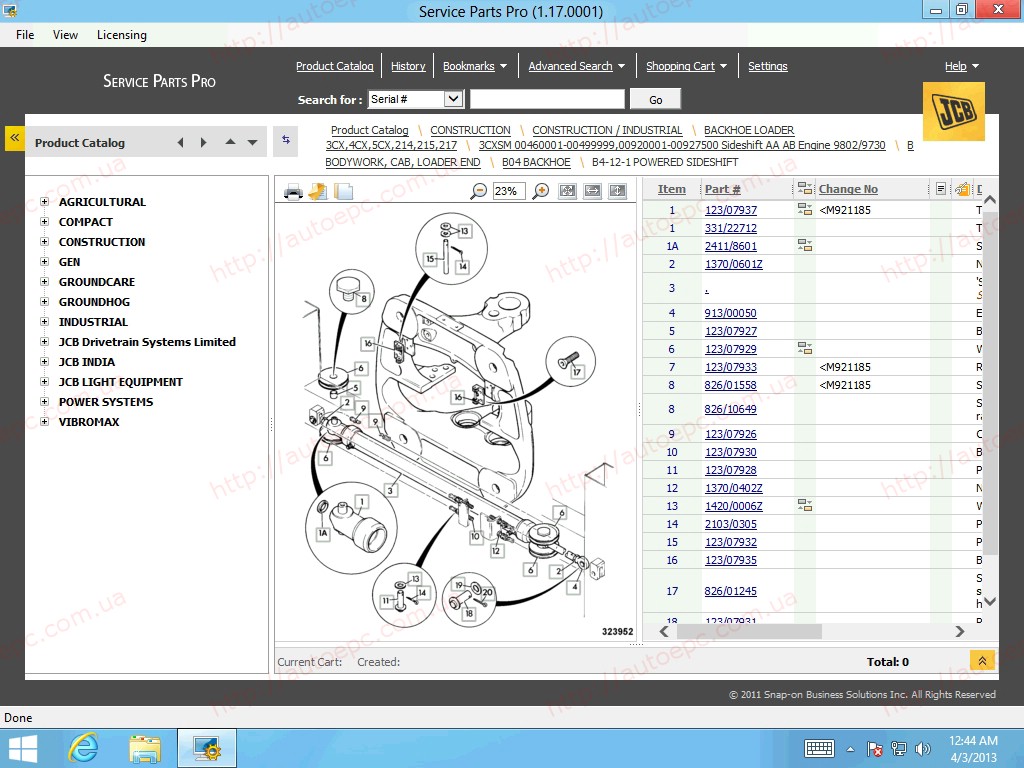The width and height of the screenshot is (1024, 768).
Task: Fit the diagram to the whole window
Action: 568,191
